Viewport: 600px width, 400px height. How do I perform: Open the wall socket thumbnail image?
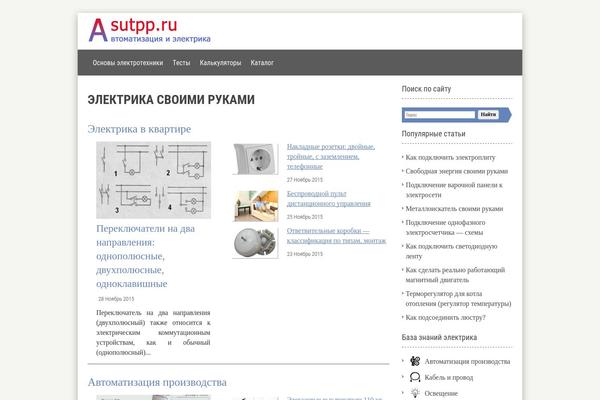coord(256,159)
